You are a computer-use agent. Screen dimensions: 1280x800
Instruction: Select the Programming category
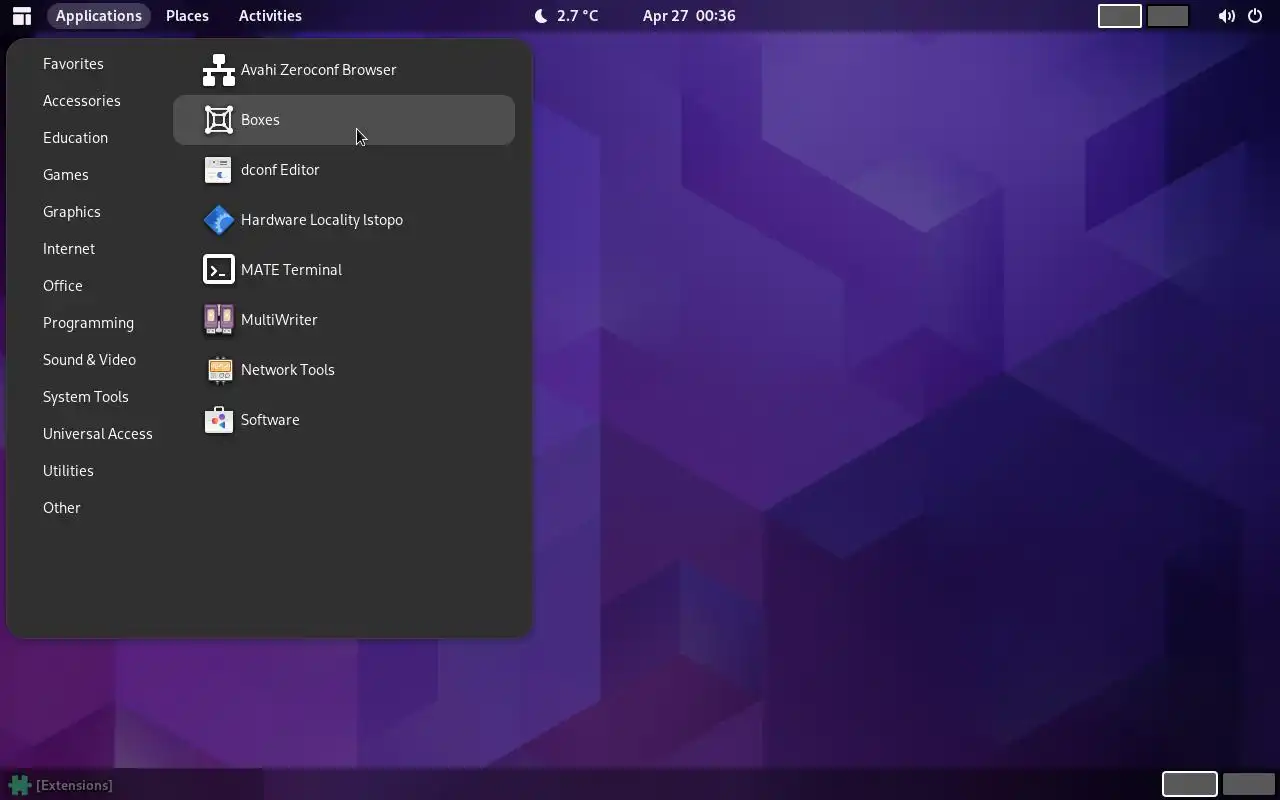click(88, 323)
